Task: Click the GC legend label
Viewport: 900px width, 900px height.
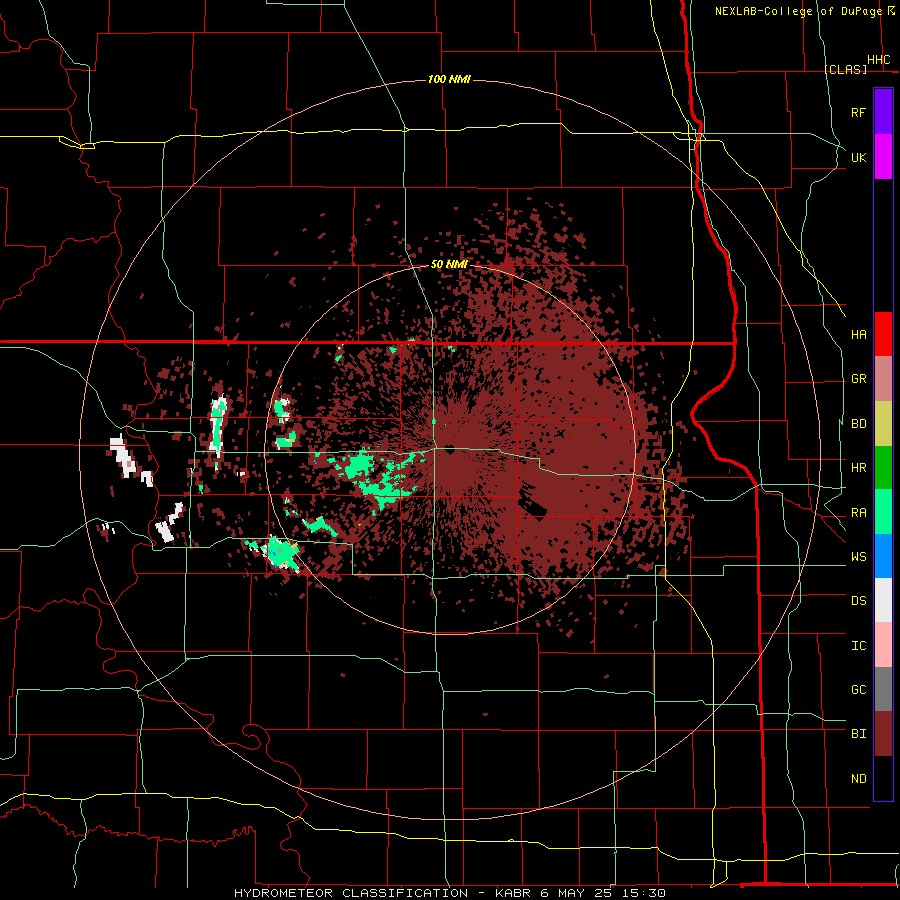Action: coord(859,690)
